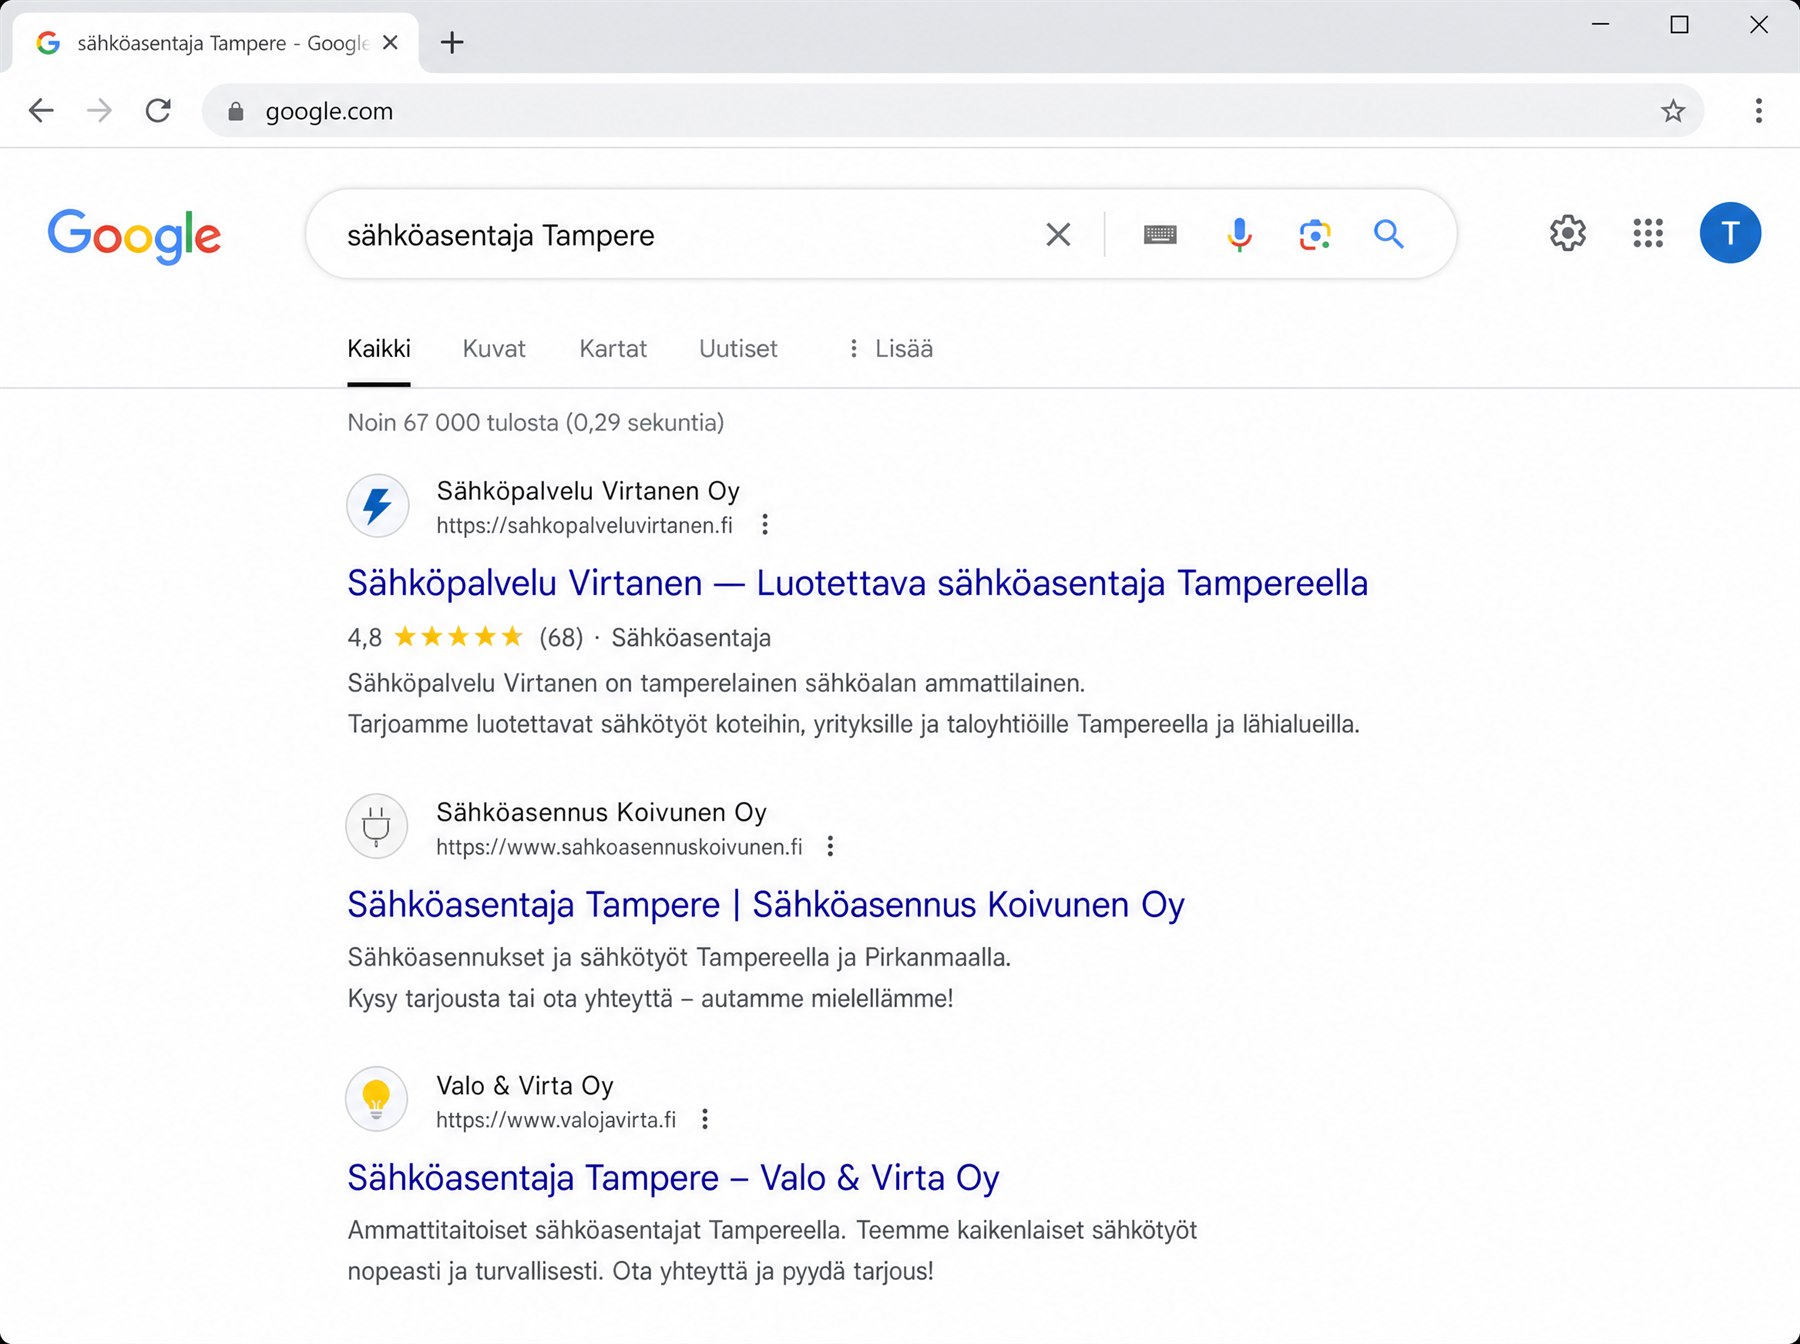Click the (68) reviews count
The image size is (1800, 1344).
tap(561, 638)
